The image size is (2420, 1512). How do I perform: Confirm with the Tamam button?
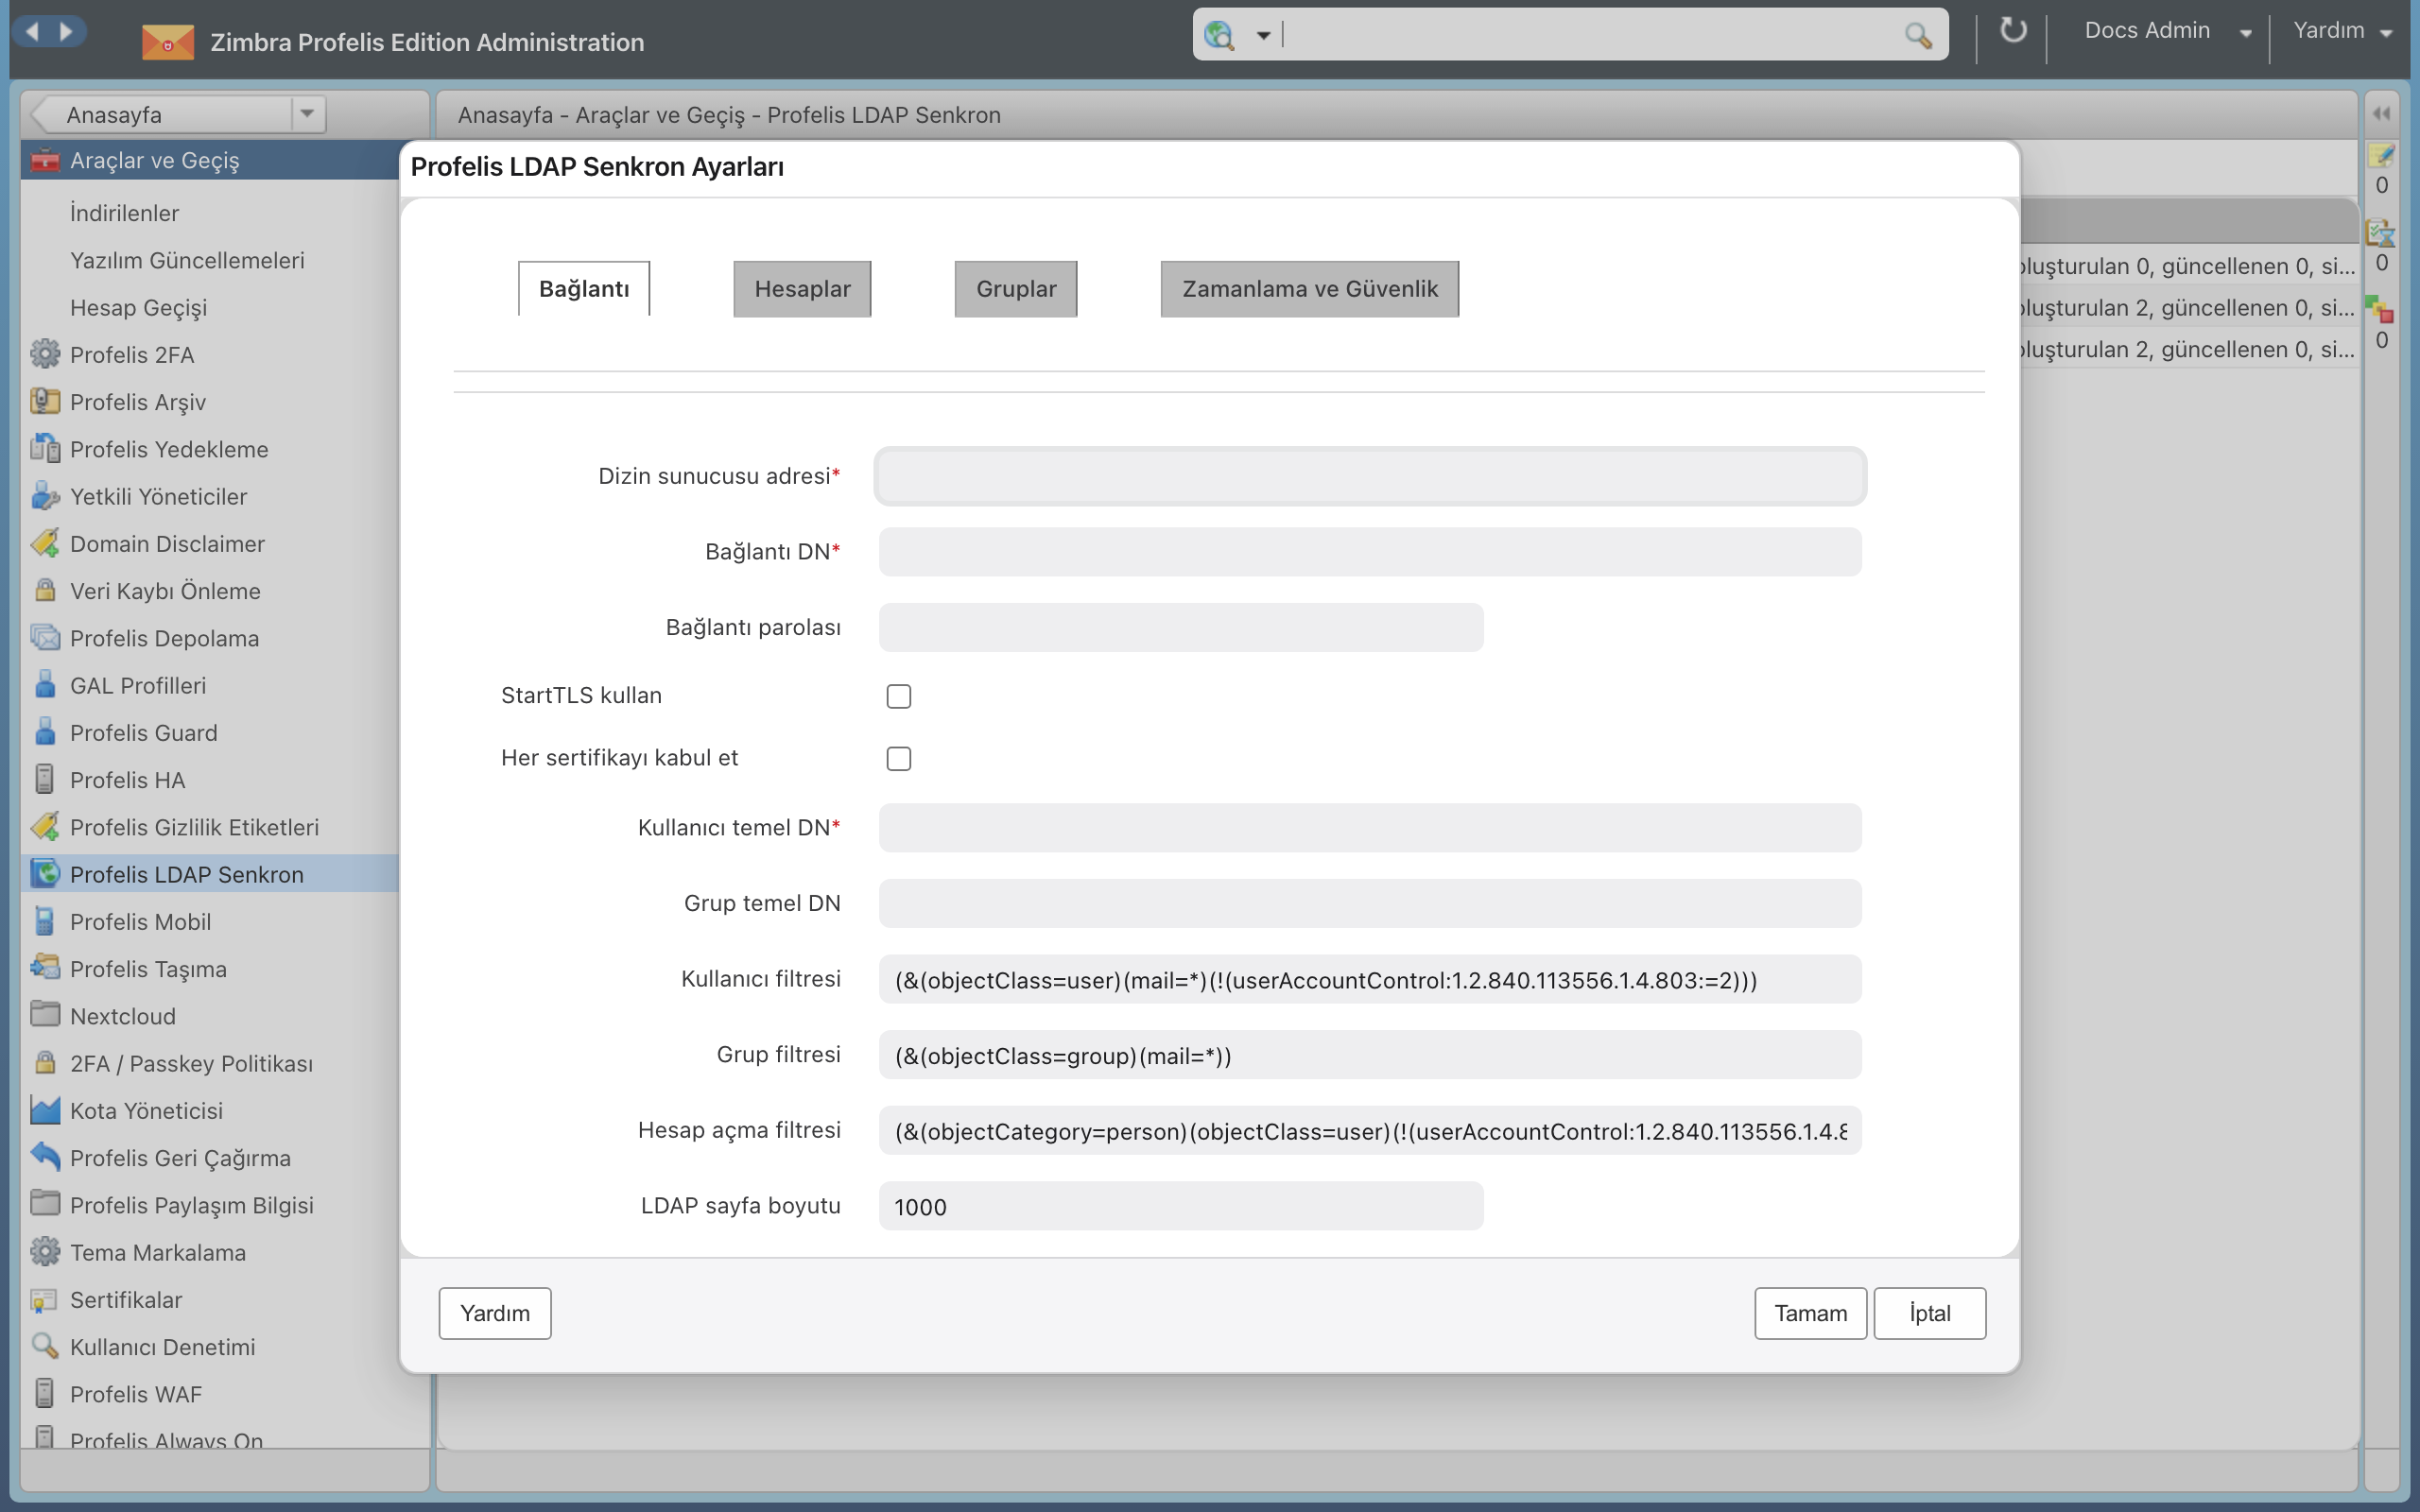pyautogui.click(x=1810, y=1313)
